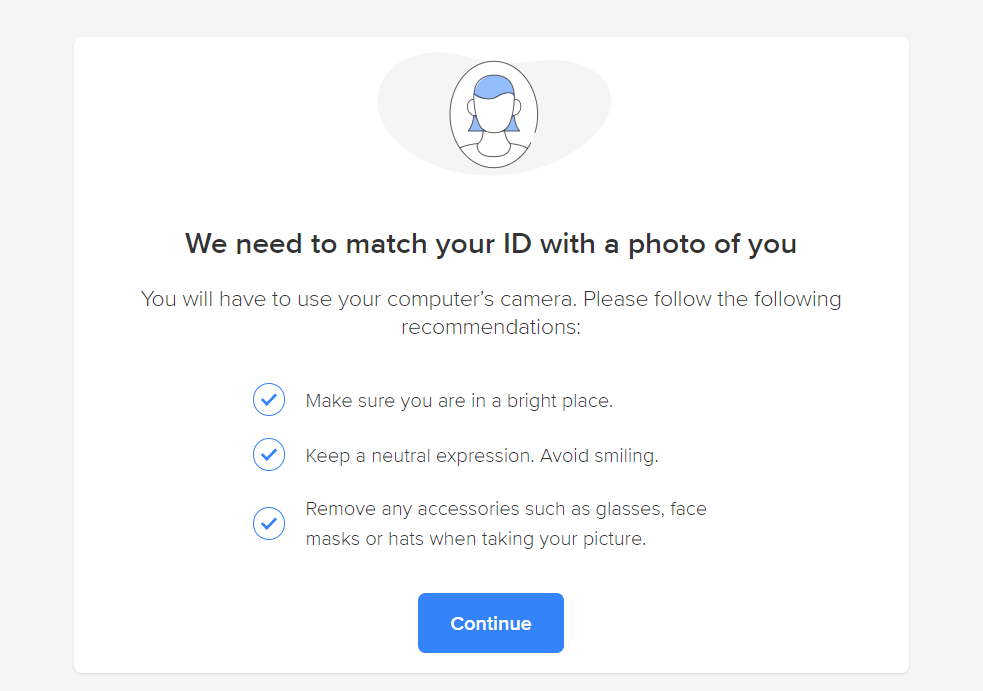Click the avatar's shoulders and collar
Image resolution: width=983 pixels, height=691 pixels.
(x=494, y=153)
